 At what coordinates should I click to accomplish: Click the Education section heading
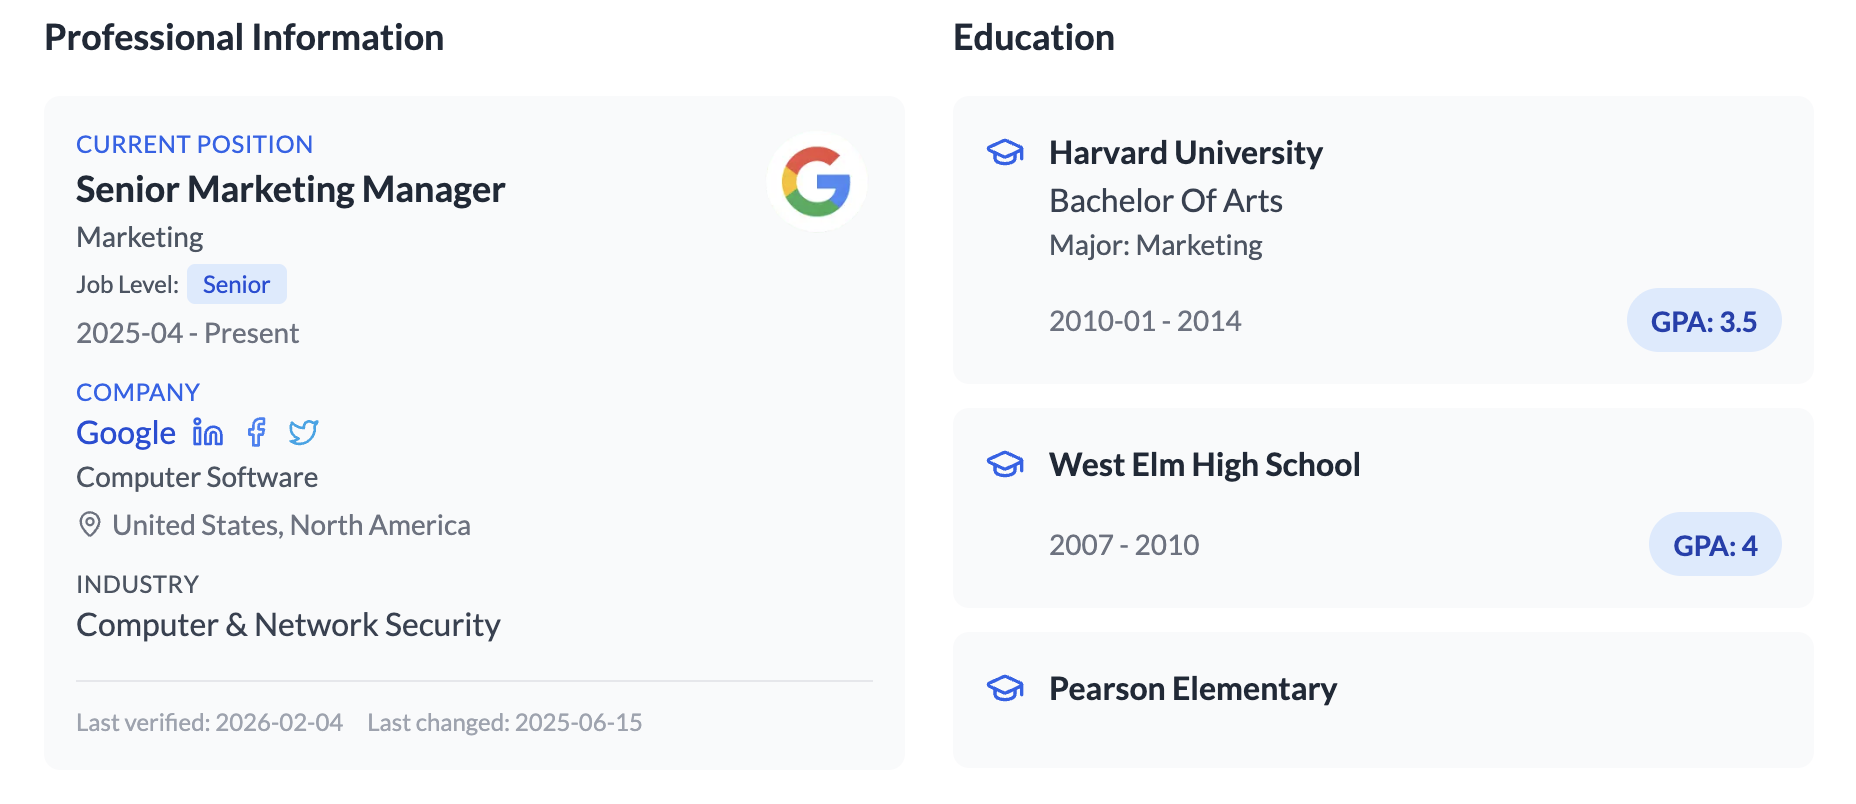pyautogui.click(x=1033, y=38)
